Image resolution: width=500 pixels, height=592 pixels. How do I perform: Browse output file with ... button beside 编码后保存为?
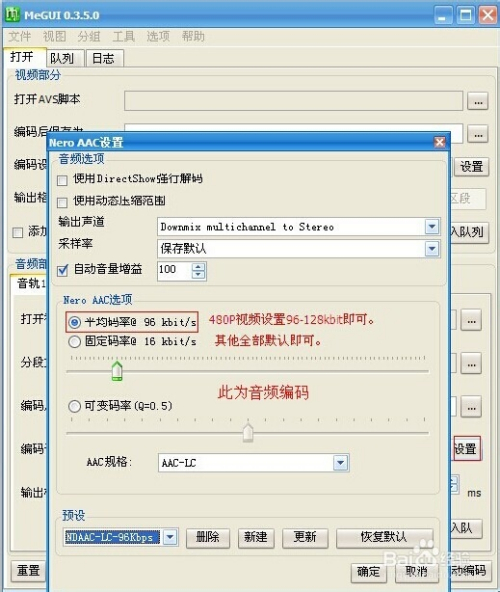pos(478,134)
